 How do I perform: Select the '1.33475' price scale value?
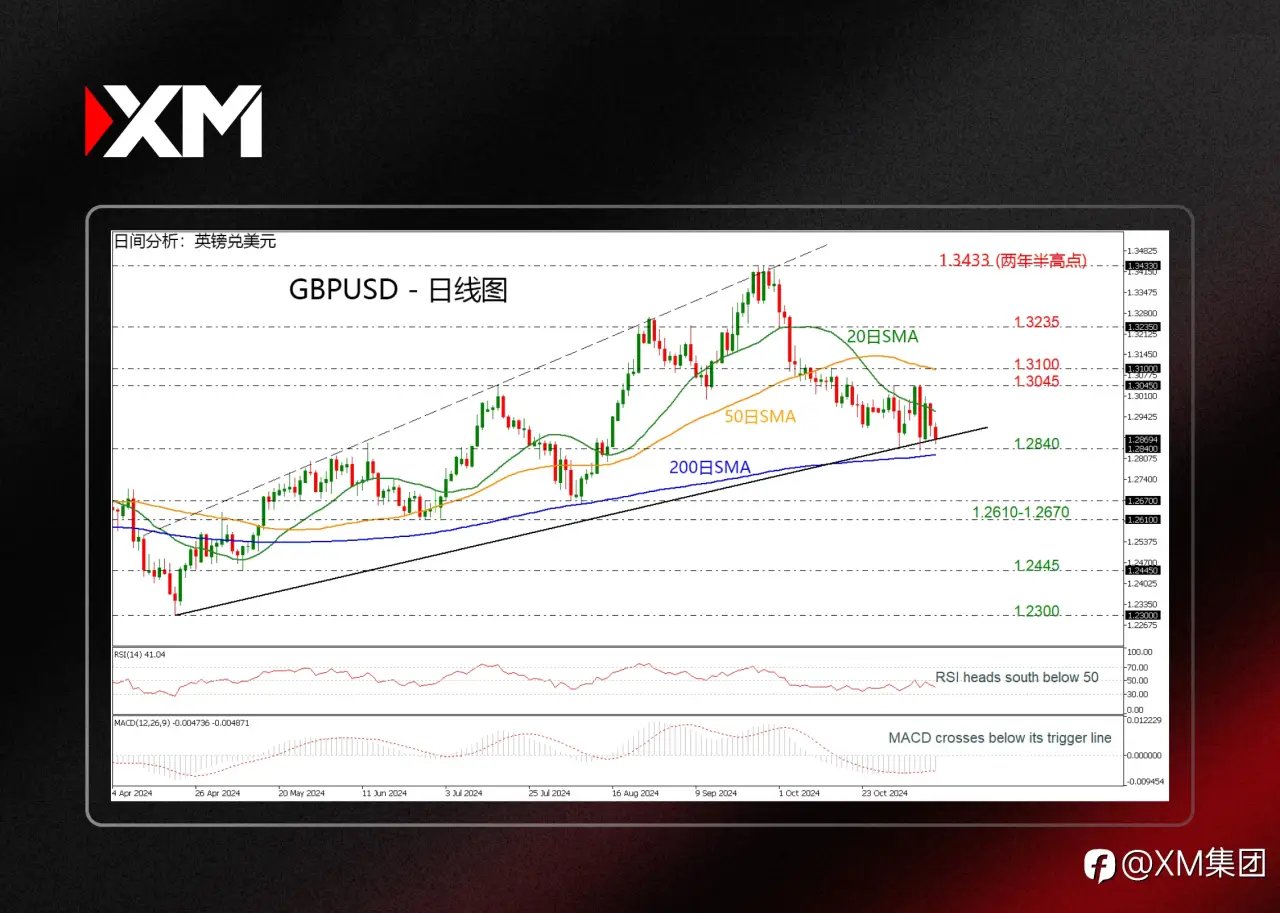click(1142, 292)
